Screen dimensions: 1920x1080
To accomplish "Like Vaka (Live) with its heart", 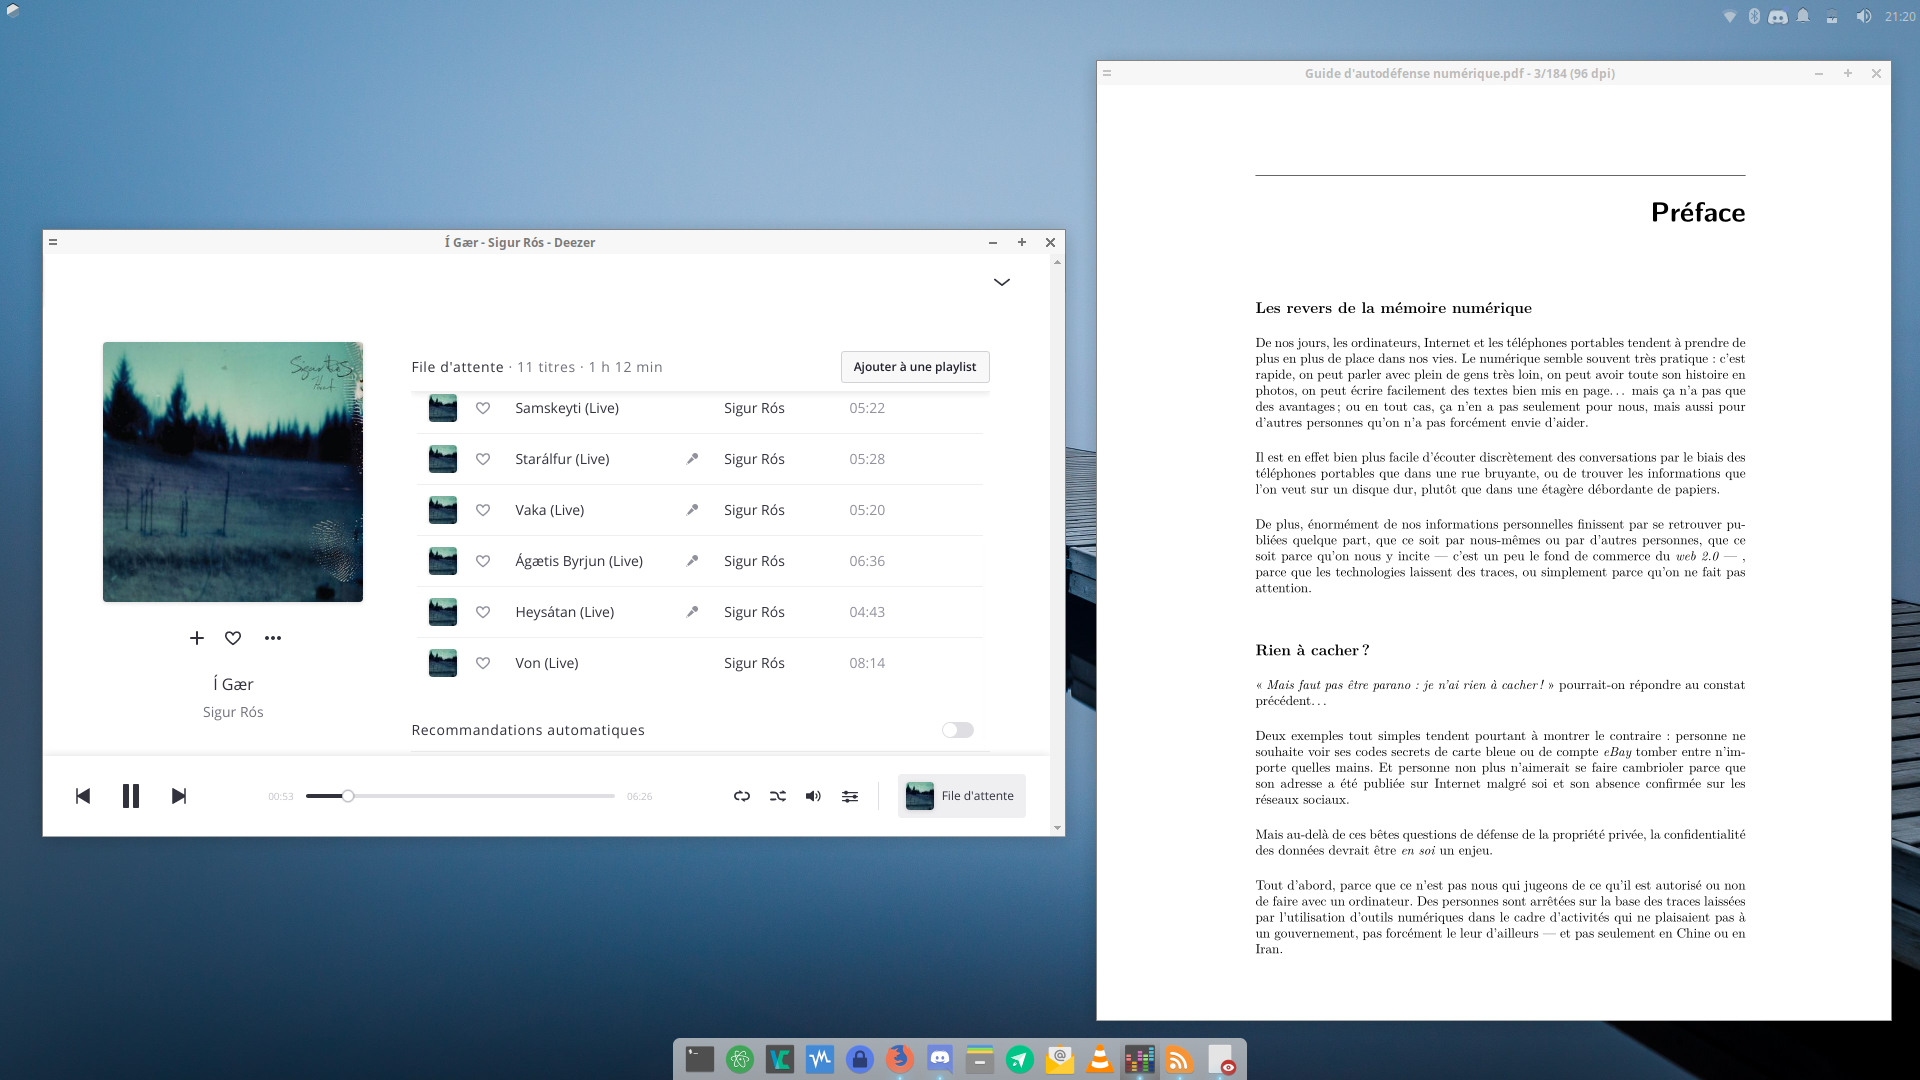I will (483, 510).
